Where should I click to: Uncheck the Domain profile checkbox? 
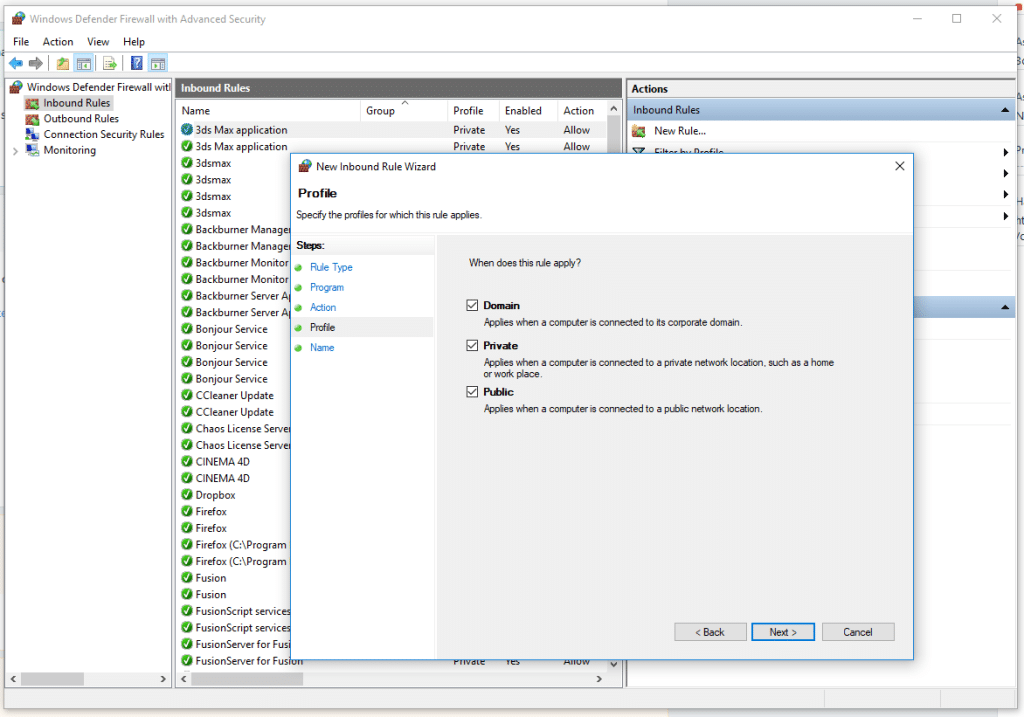pyautogui.click(x=471, y=306)
